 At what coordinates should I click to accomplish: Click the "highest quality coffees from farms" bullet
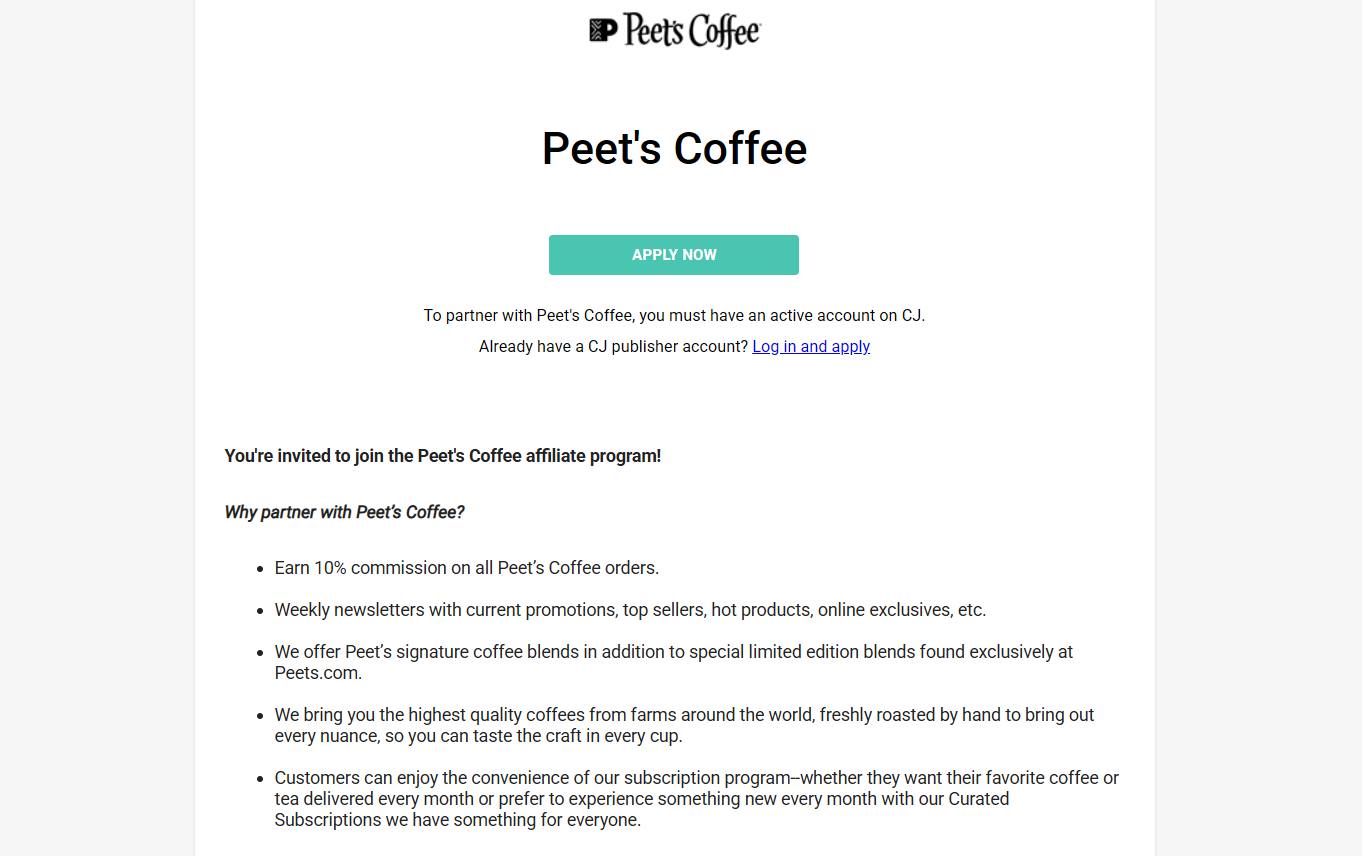(x=685, y=725)
